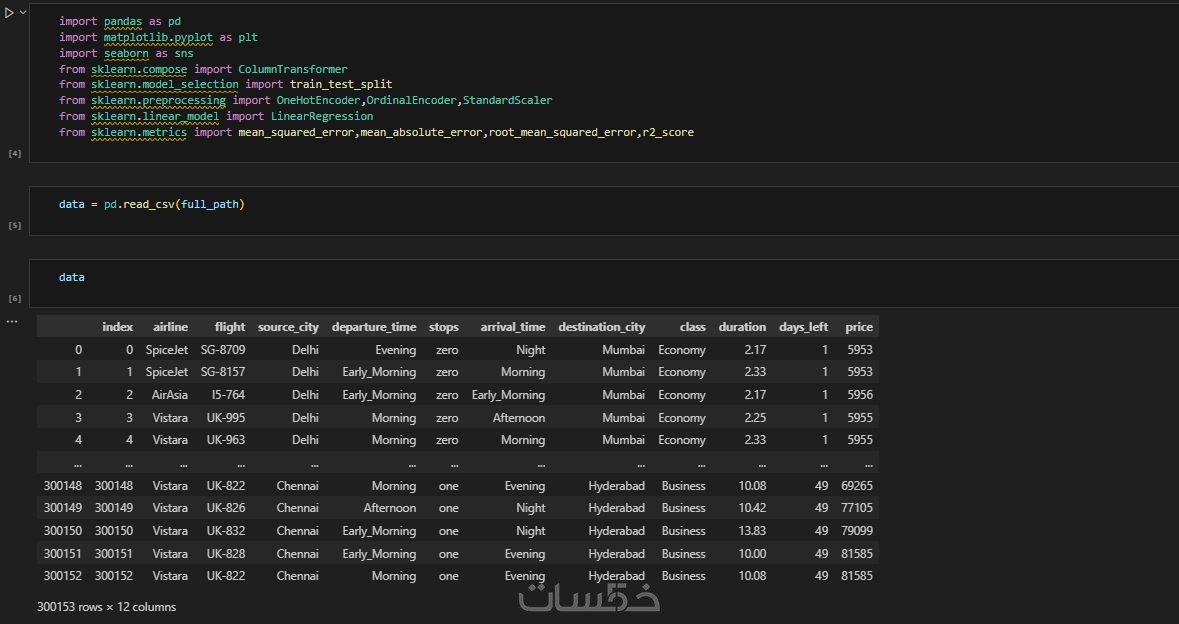Click departure_time 'Evening' in row 0

pyautogui.click(x=396, y=350)
